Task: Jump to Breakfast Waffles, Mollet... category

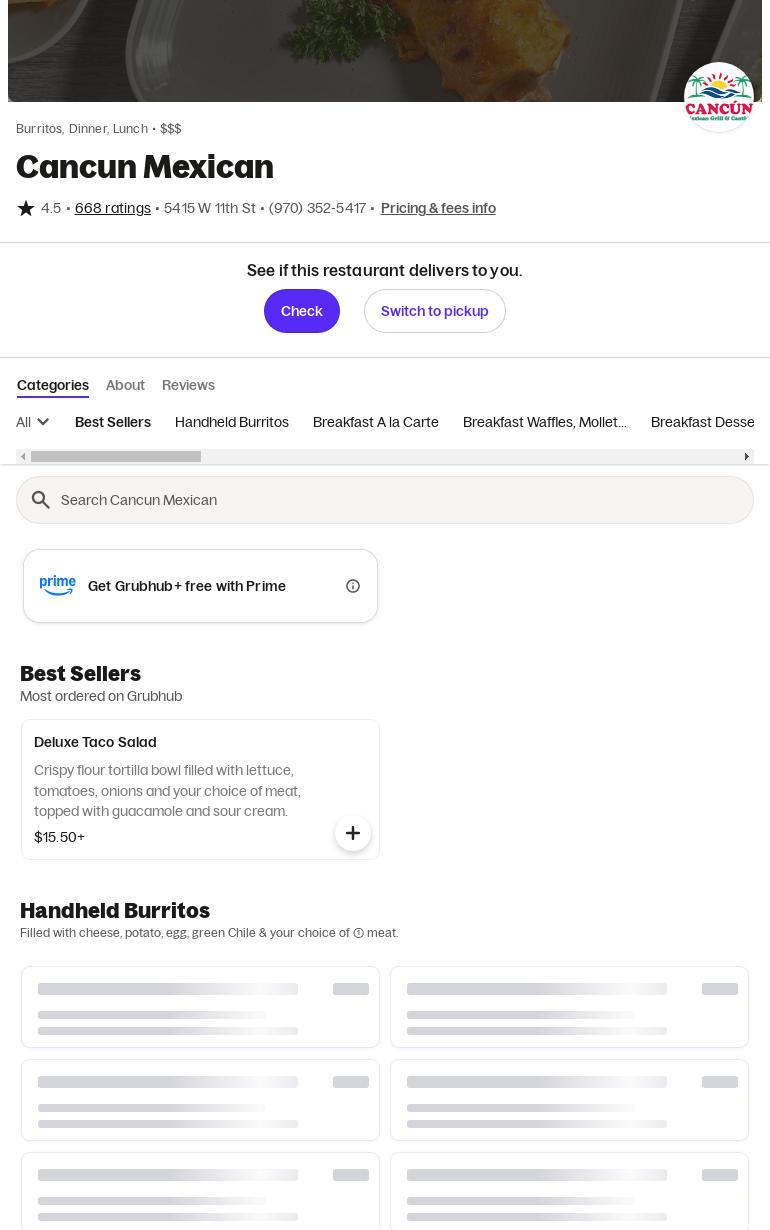Action: 545,422
